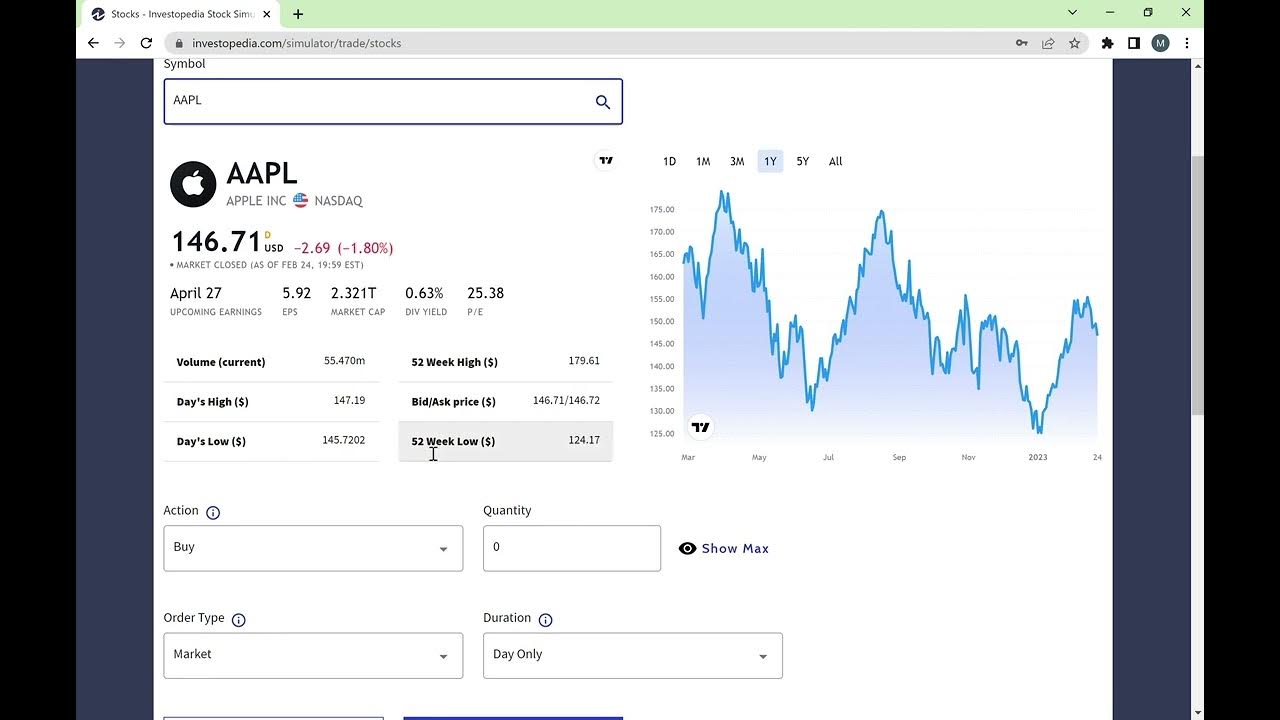Select the 5Y chart range
Image resolution: width=1280 pixels, height=720 pixels.
(x=803, y=161)
